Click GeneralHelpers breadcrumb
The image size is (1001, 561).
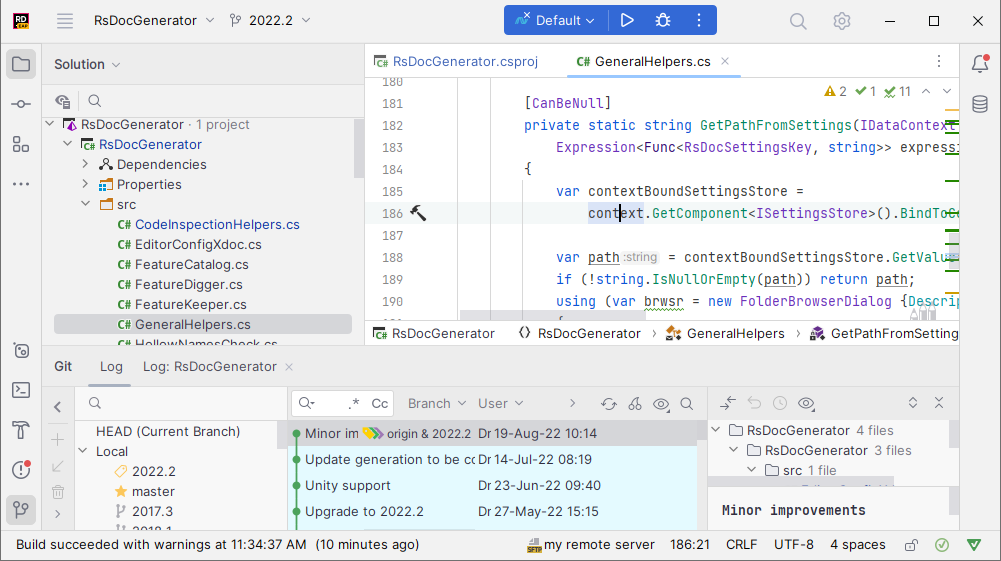point(725,333)
